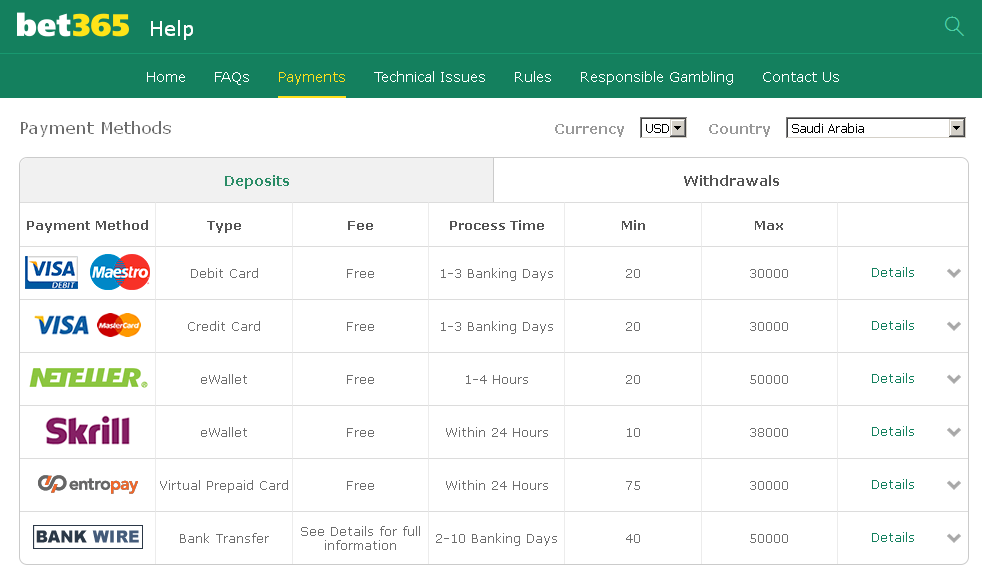Expand the Bank Transfer row chevron
Image resolution: width=982 pixels, height=567 pixels.
(x=954, y=538)
